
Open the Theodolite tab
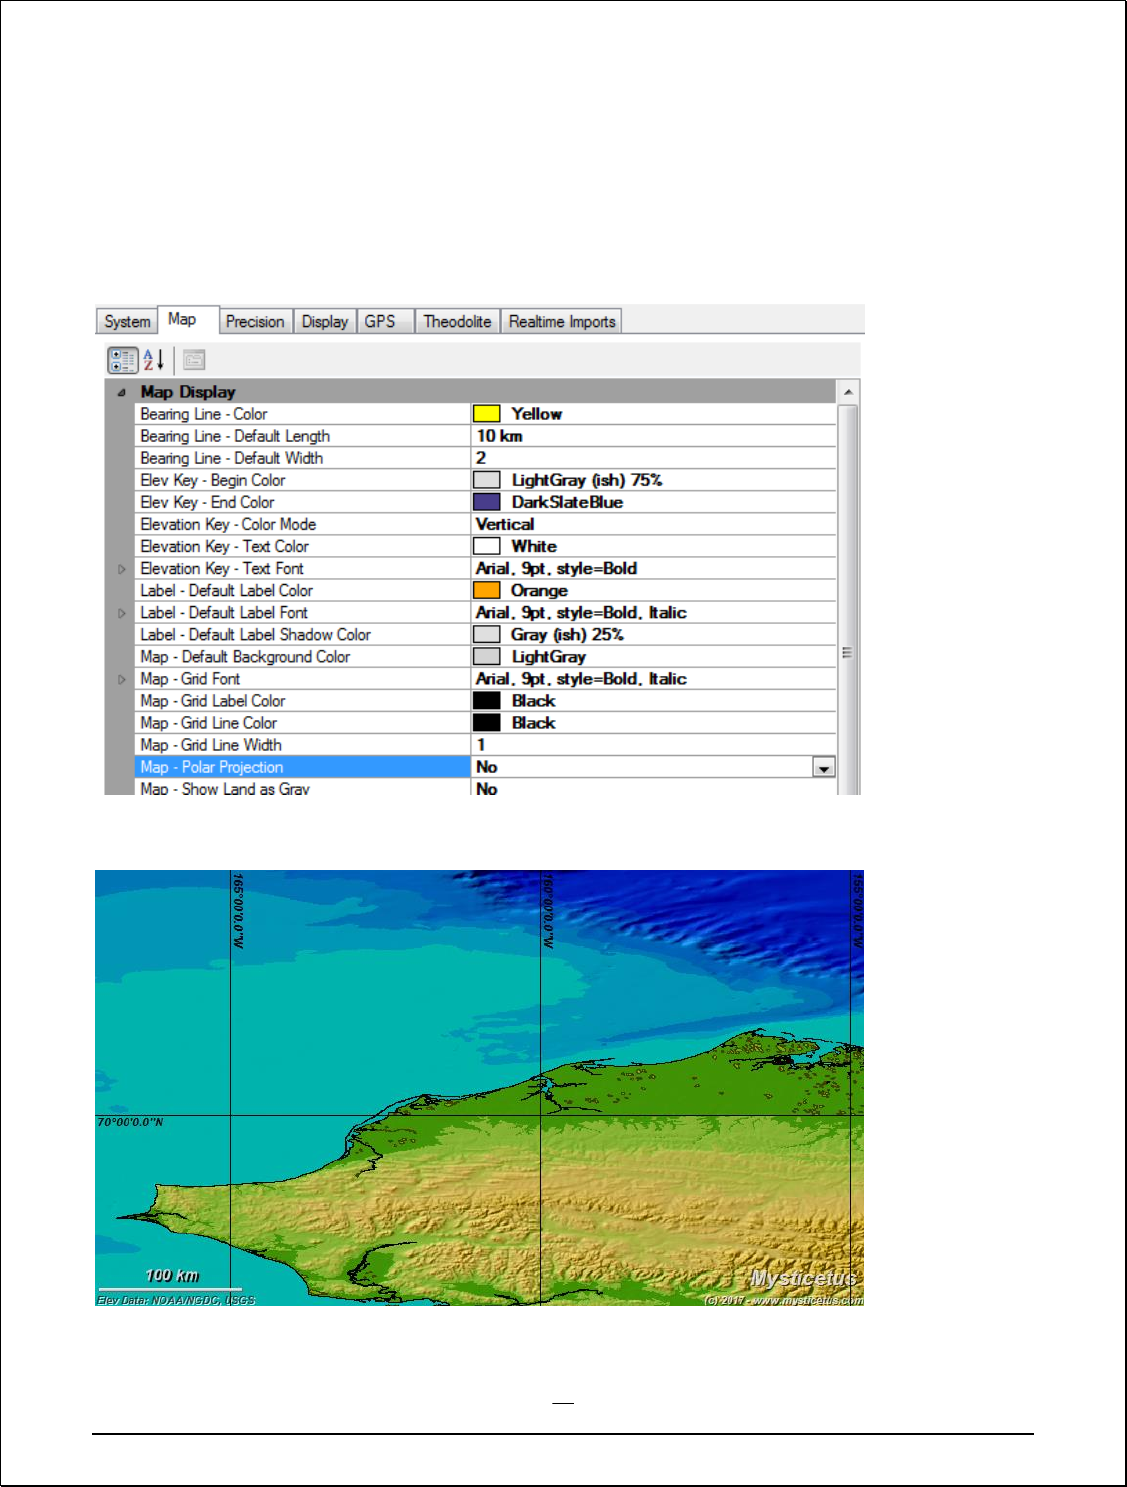tap(457, 322)
